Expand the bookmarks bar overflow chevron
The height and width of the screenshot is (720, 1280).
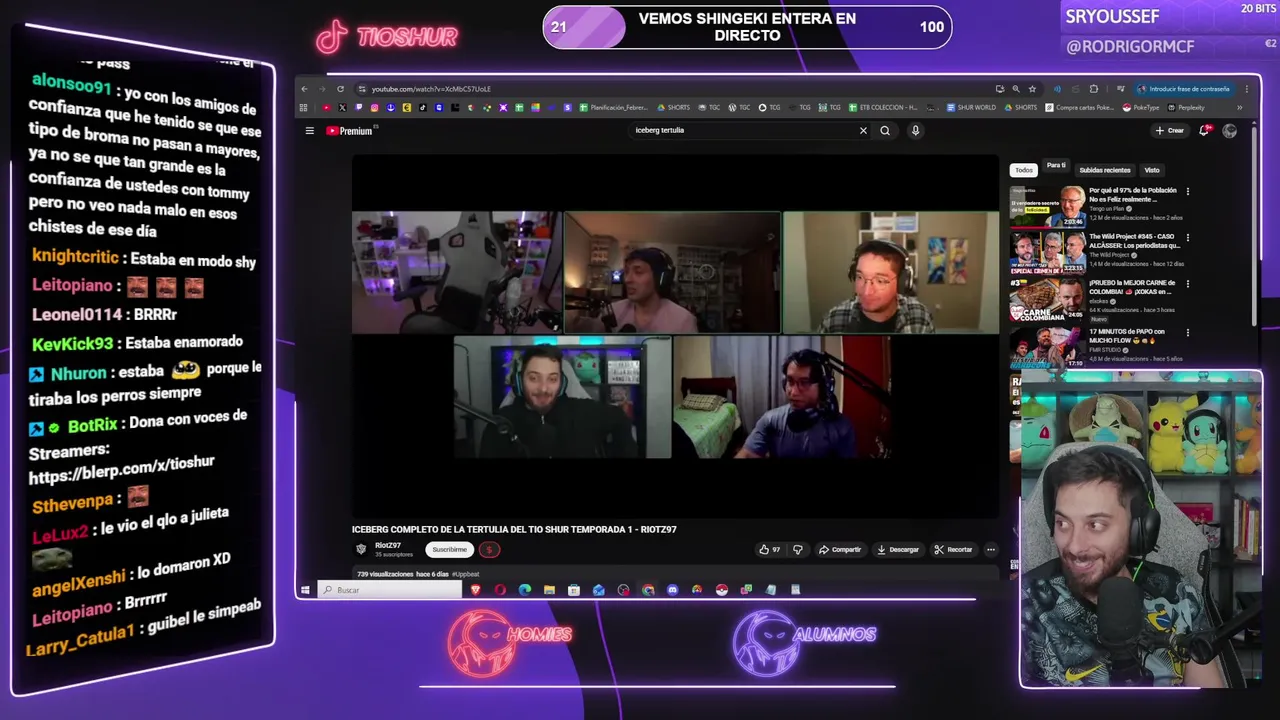click(x=1240, y=108)
